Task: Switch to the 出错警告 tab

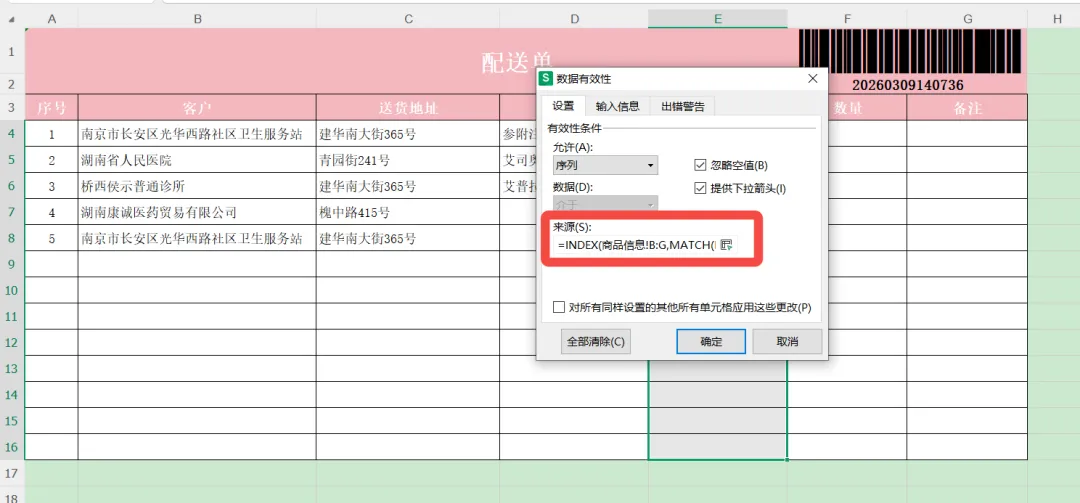Action: [683, 106]
